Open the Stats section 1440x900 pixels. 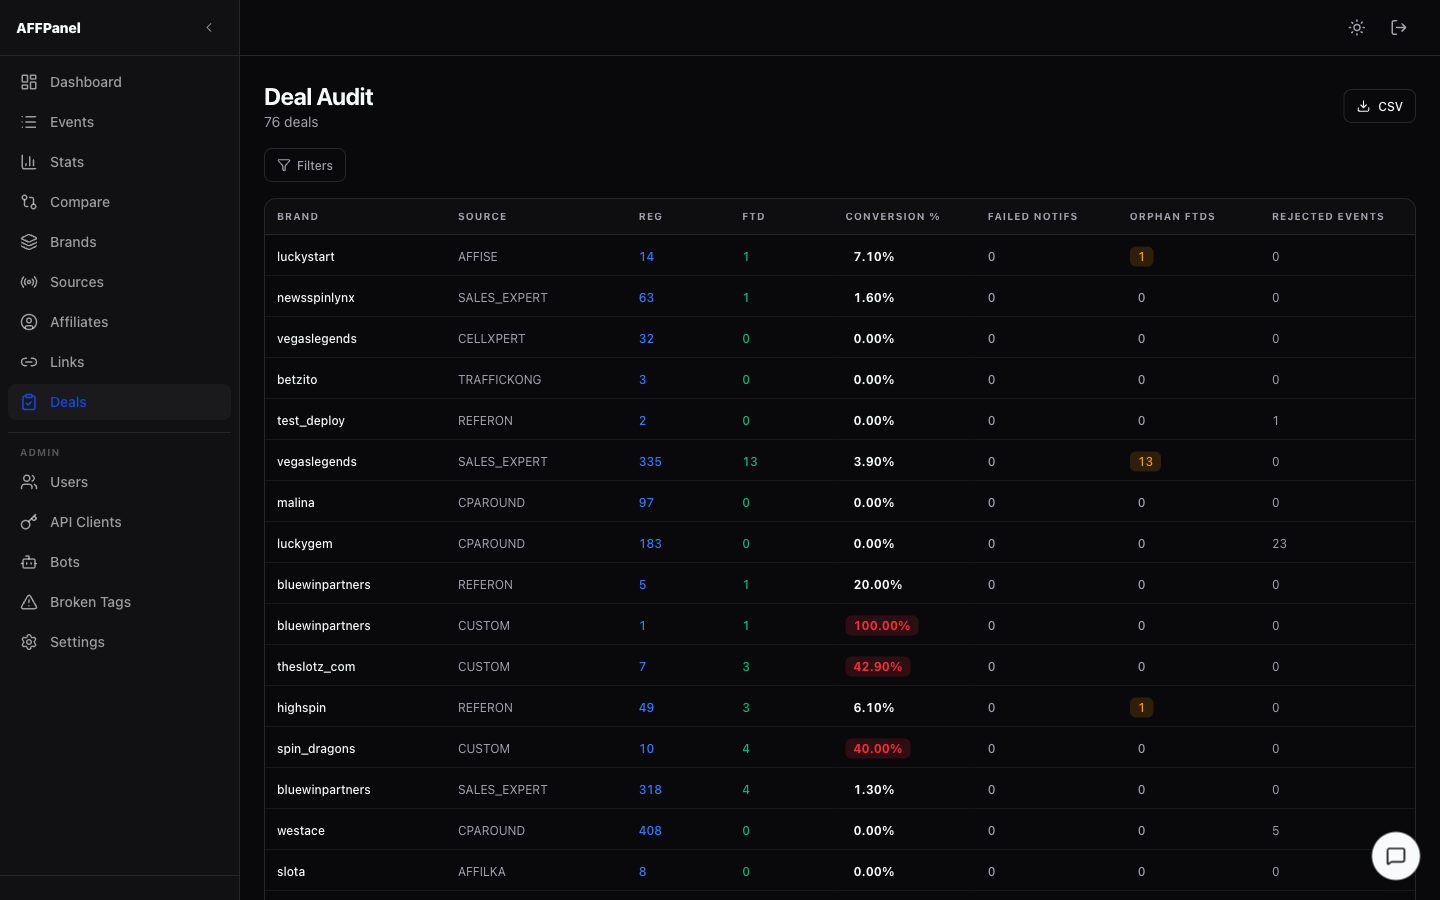click(66, 161)
